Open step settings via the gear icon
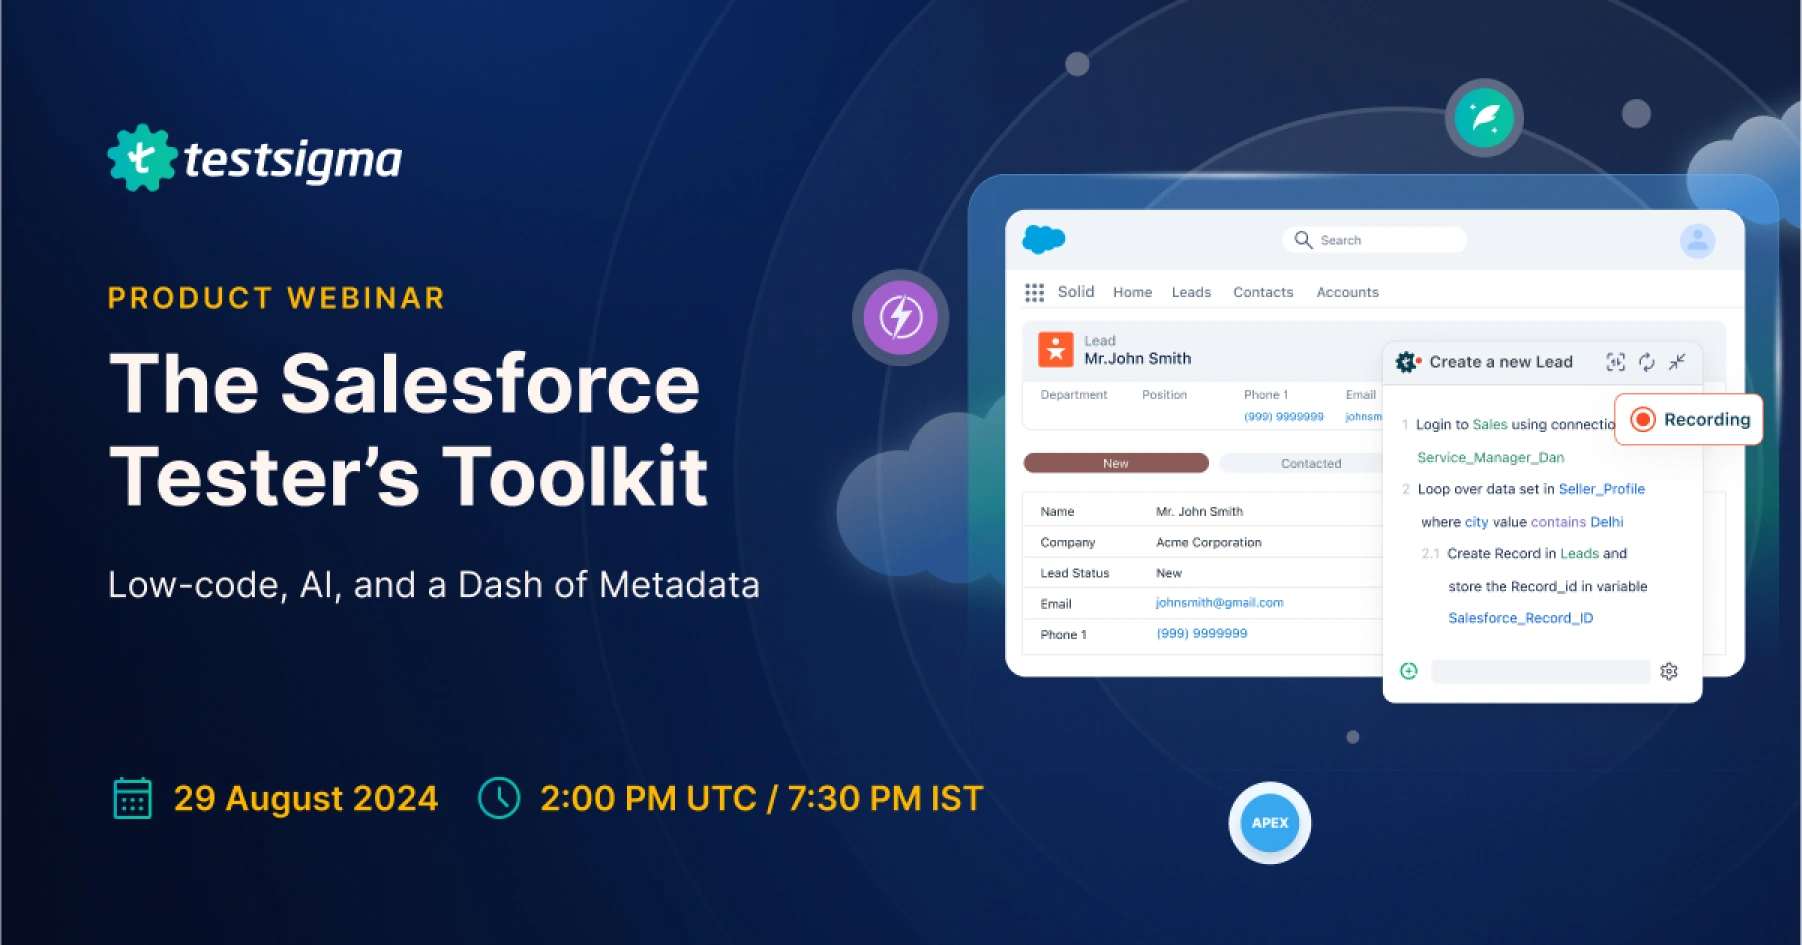The width and height of the screenshot is (1802, 945). tap(1669, 671)
